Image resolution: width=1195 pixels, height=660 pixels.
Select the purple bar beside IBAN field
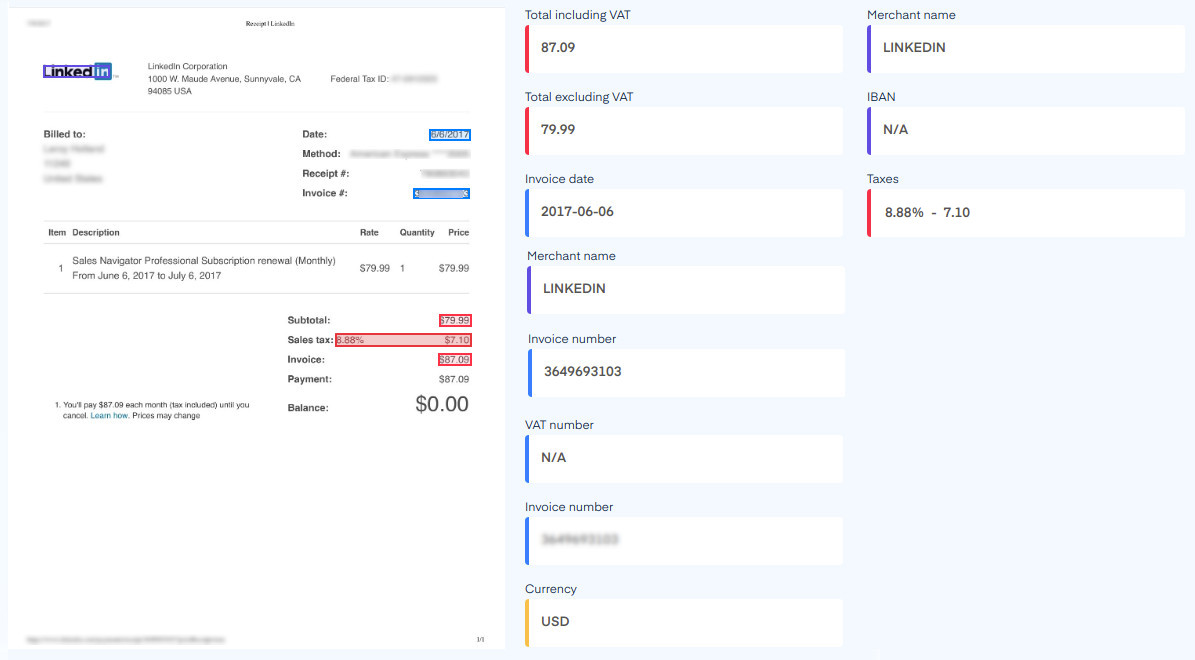click(x=868, y=130)
